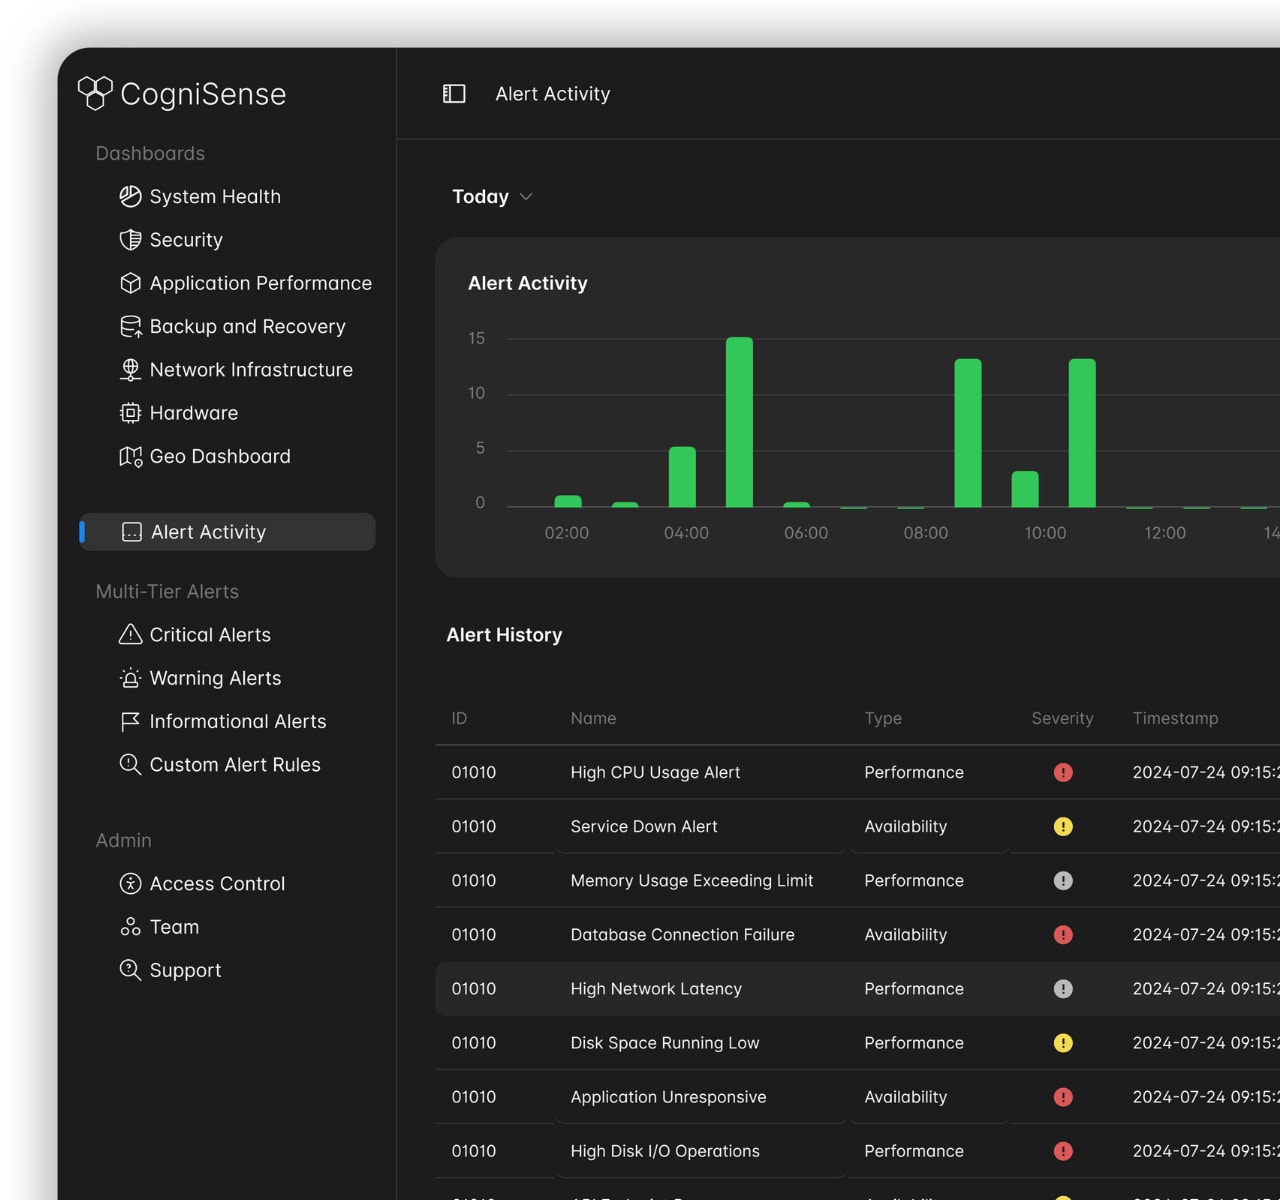Select Alert Activity in the sidebar
The image size is (1280, 1200).
[x=228, y=532]
